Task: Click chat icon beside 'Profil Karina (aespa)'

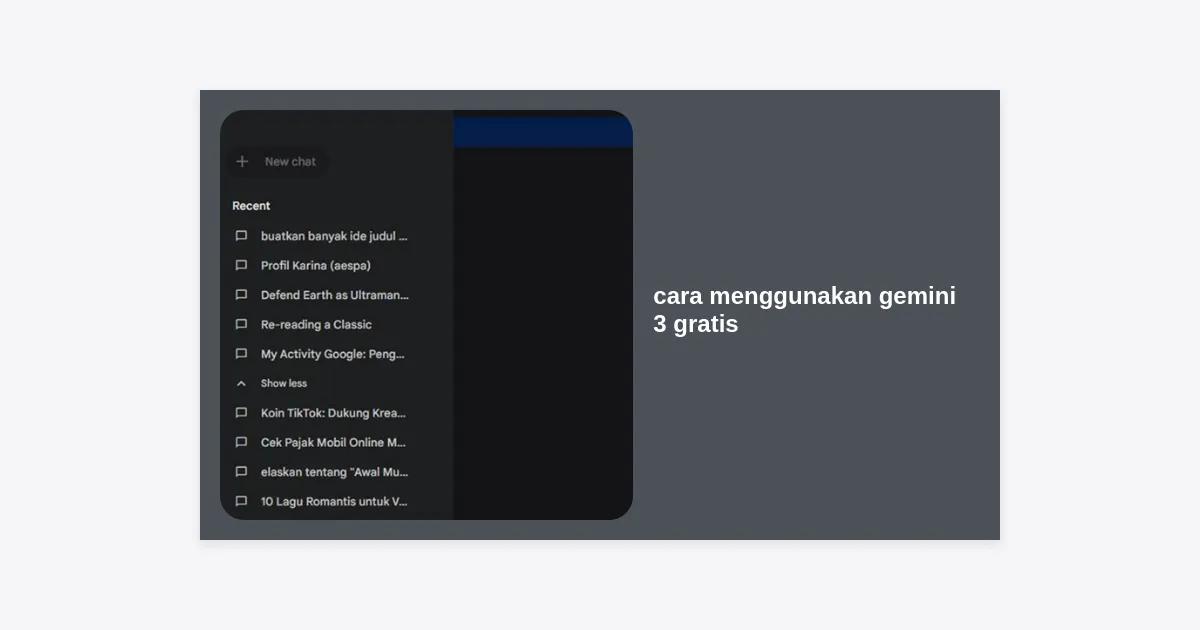Action: tap(241, 266)
